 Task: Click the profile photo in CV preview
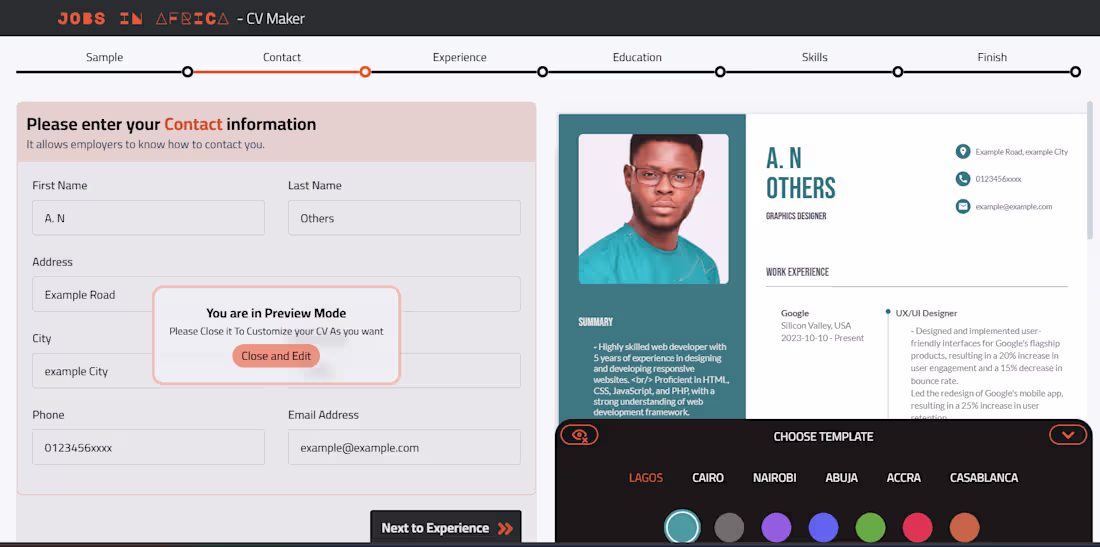coord(653,209)
